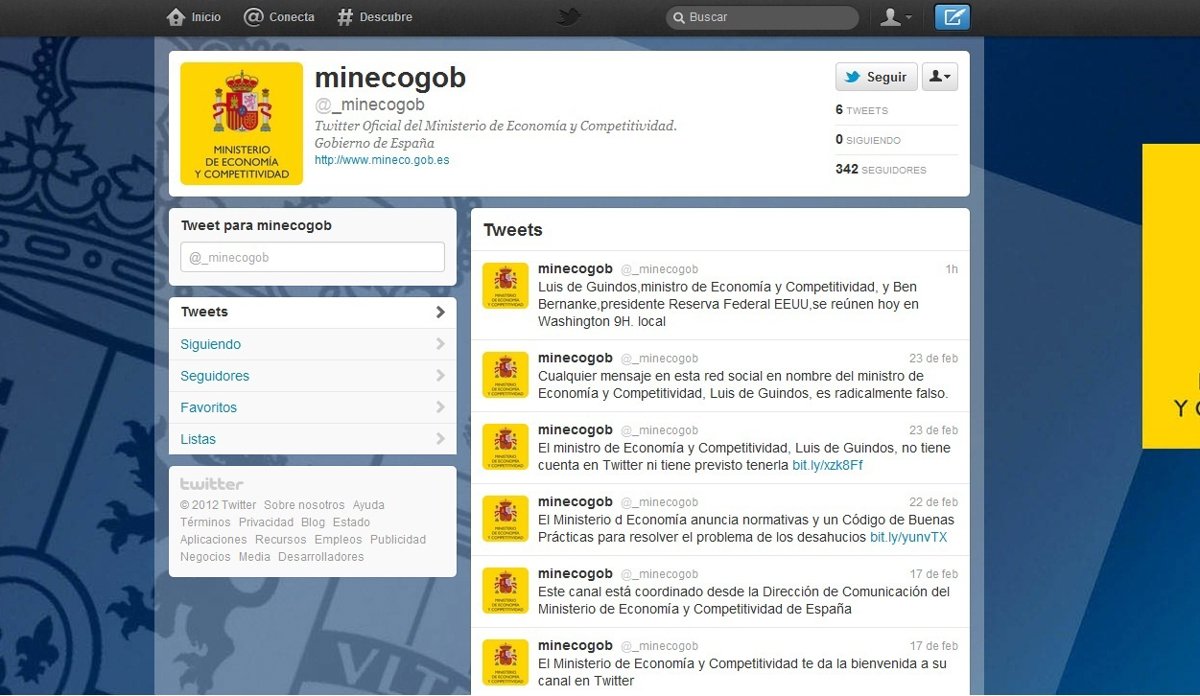Screen dimensions: 1200x696
Task: Click the Twitter bird logo in top bar
Action: click(x=569, y=17)
